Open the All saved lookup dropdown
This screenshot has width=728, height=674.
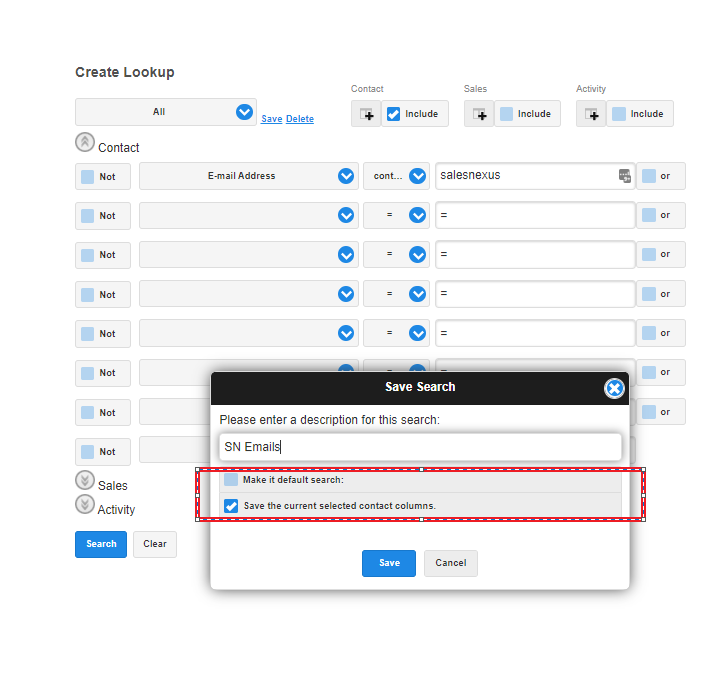click(x=244, y=112)
